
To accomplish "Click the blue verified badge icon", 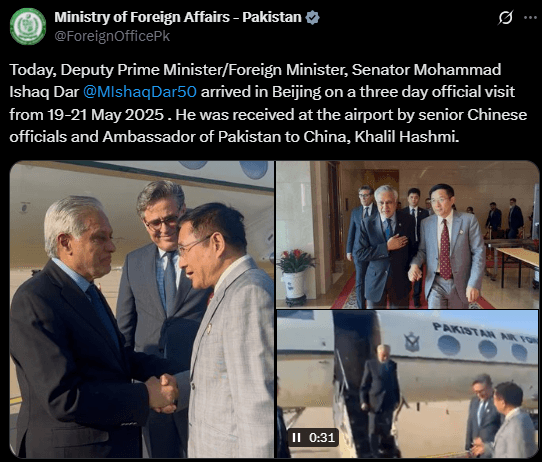I will pos(313,18).
